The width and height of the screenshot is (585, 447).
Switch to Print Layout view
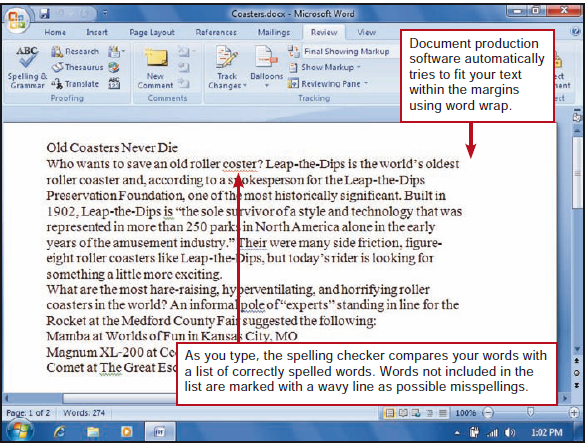point(390,413)
